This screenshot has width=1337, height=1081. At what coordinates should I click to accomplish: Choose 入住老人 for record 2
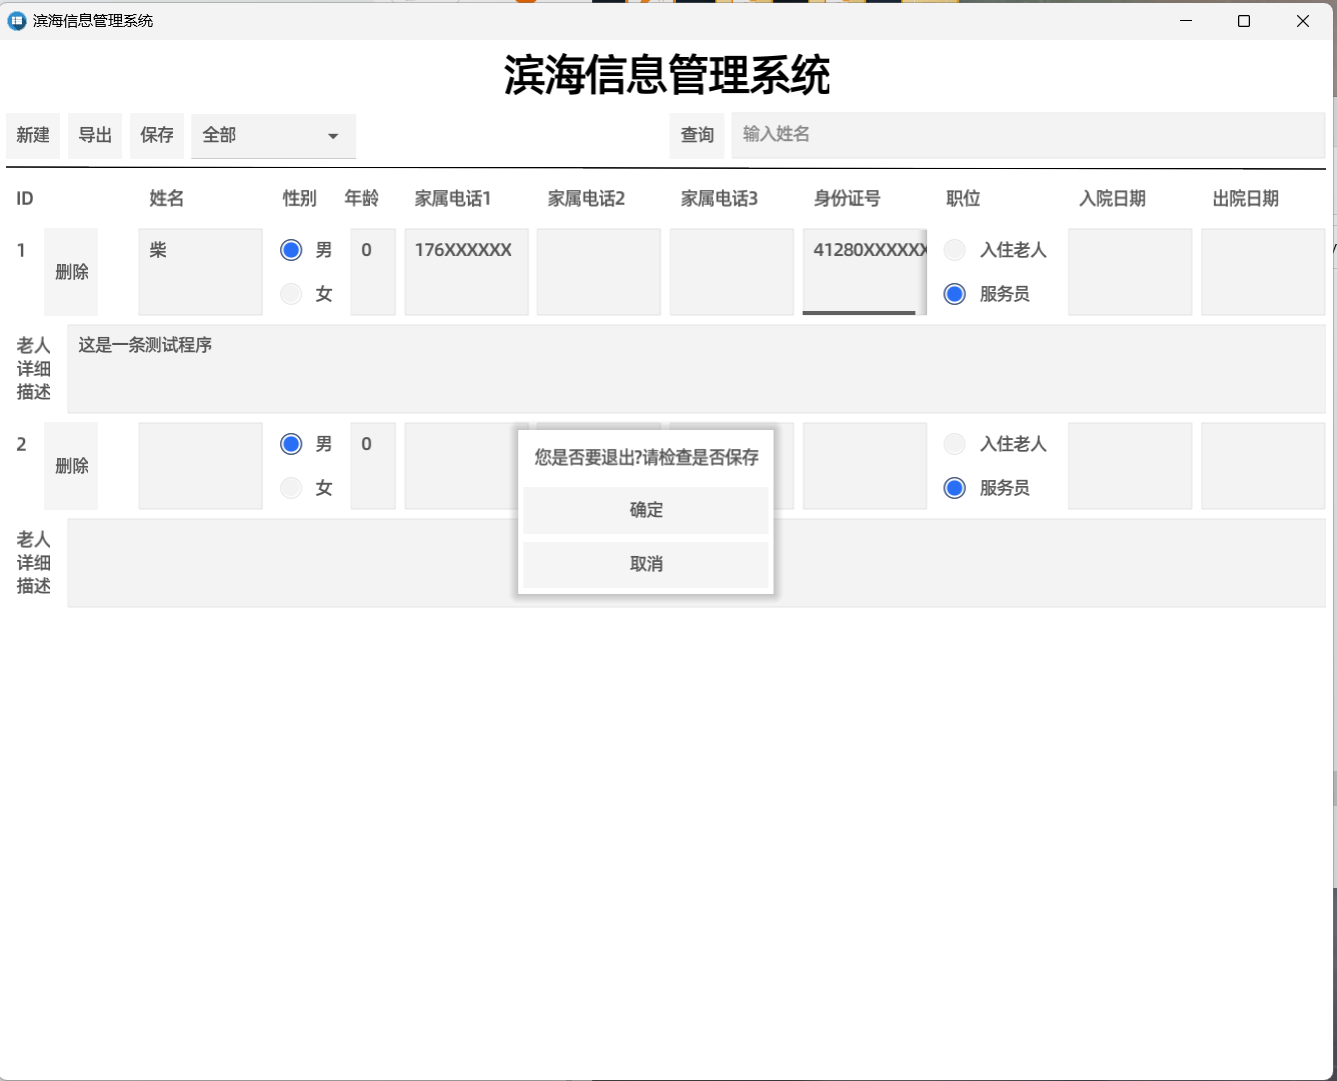pos(955,444)
